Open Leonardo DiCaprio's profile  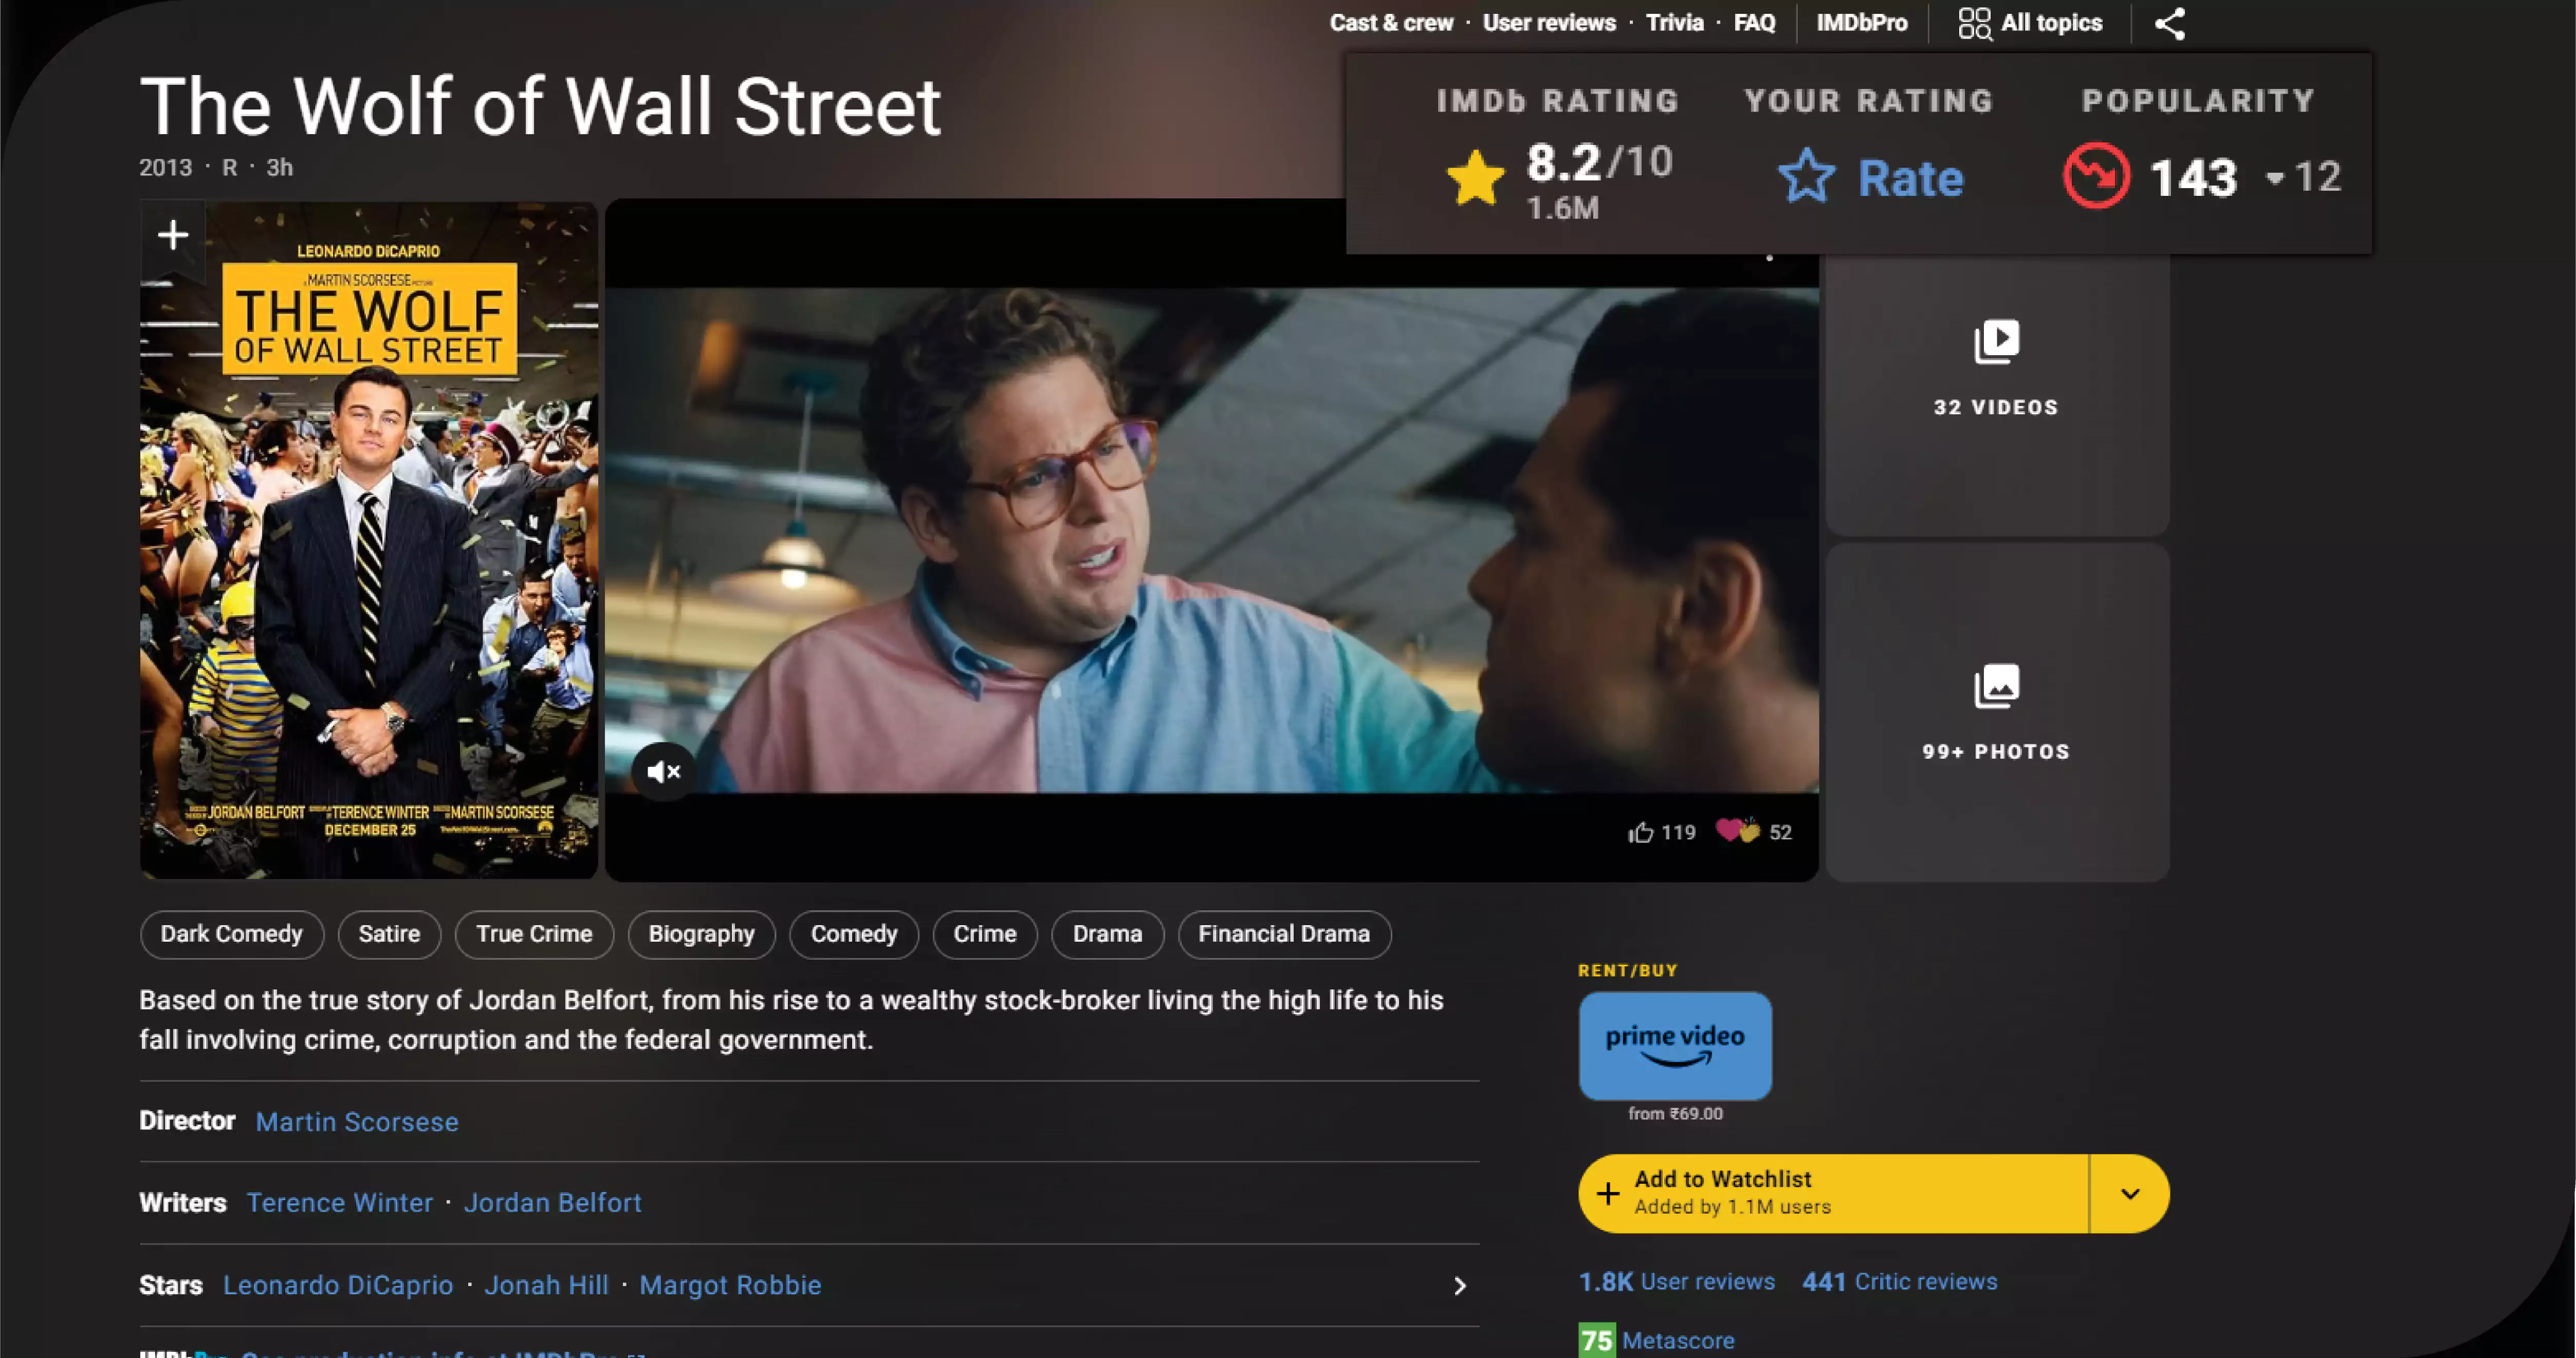click(x=338, y=1285)
